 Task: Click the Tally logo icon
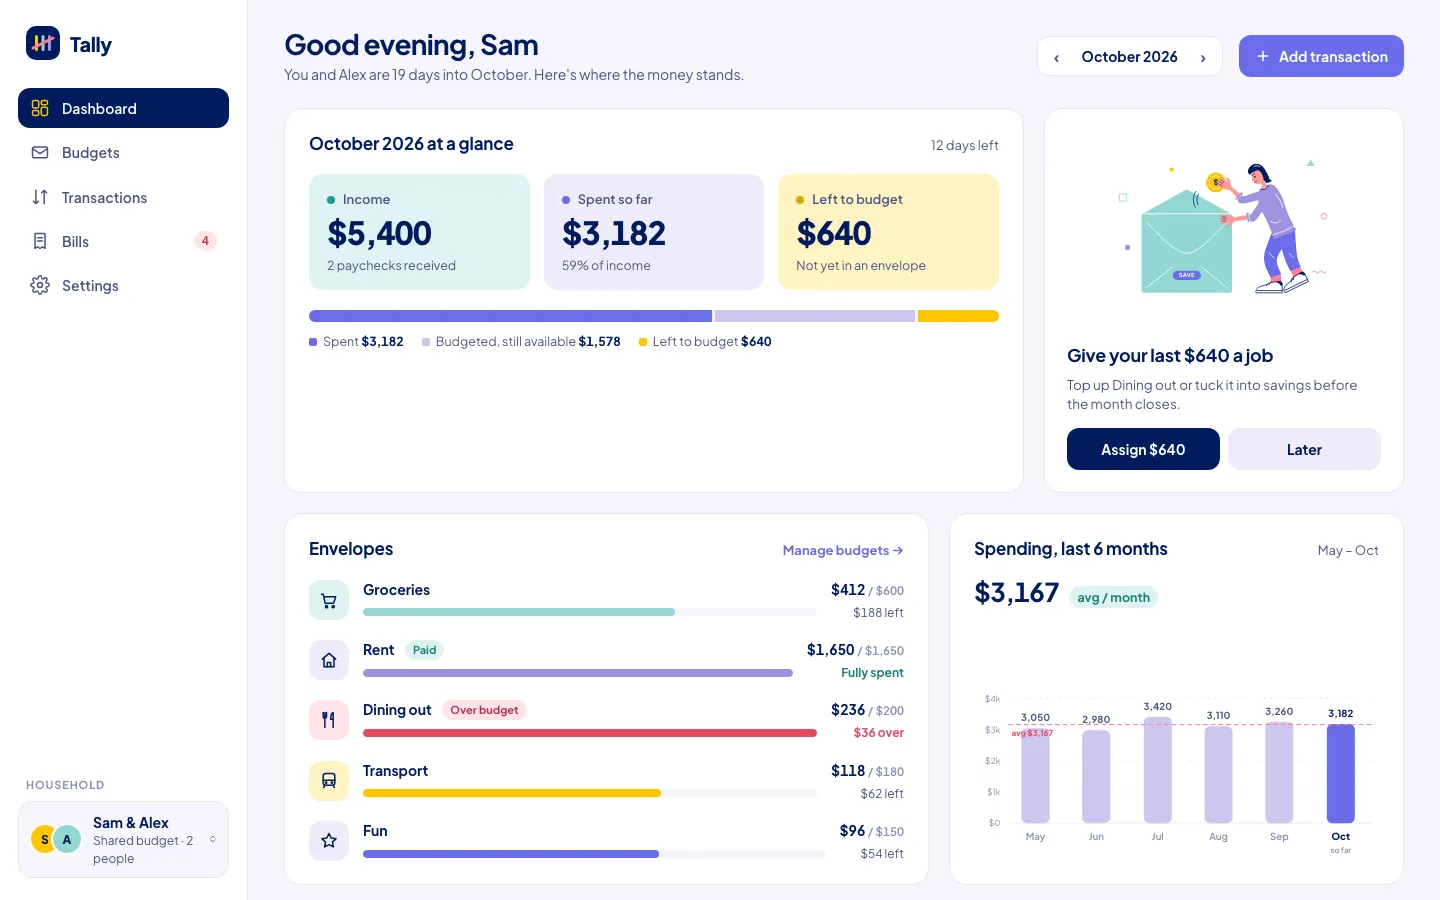[43, 43]
